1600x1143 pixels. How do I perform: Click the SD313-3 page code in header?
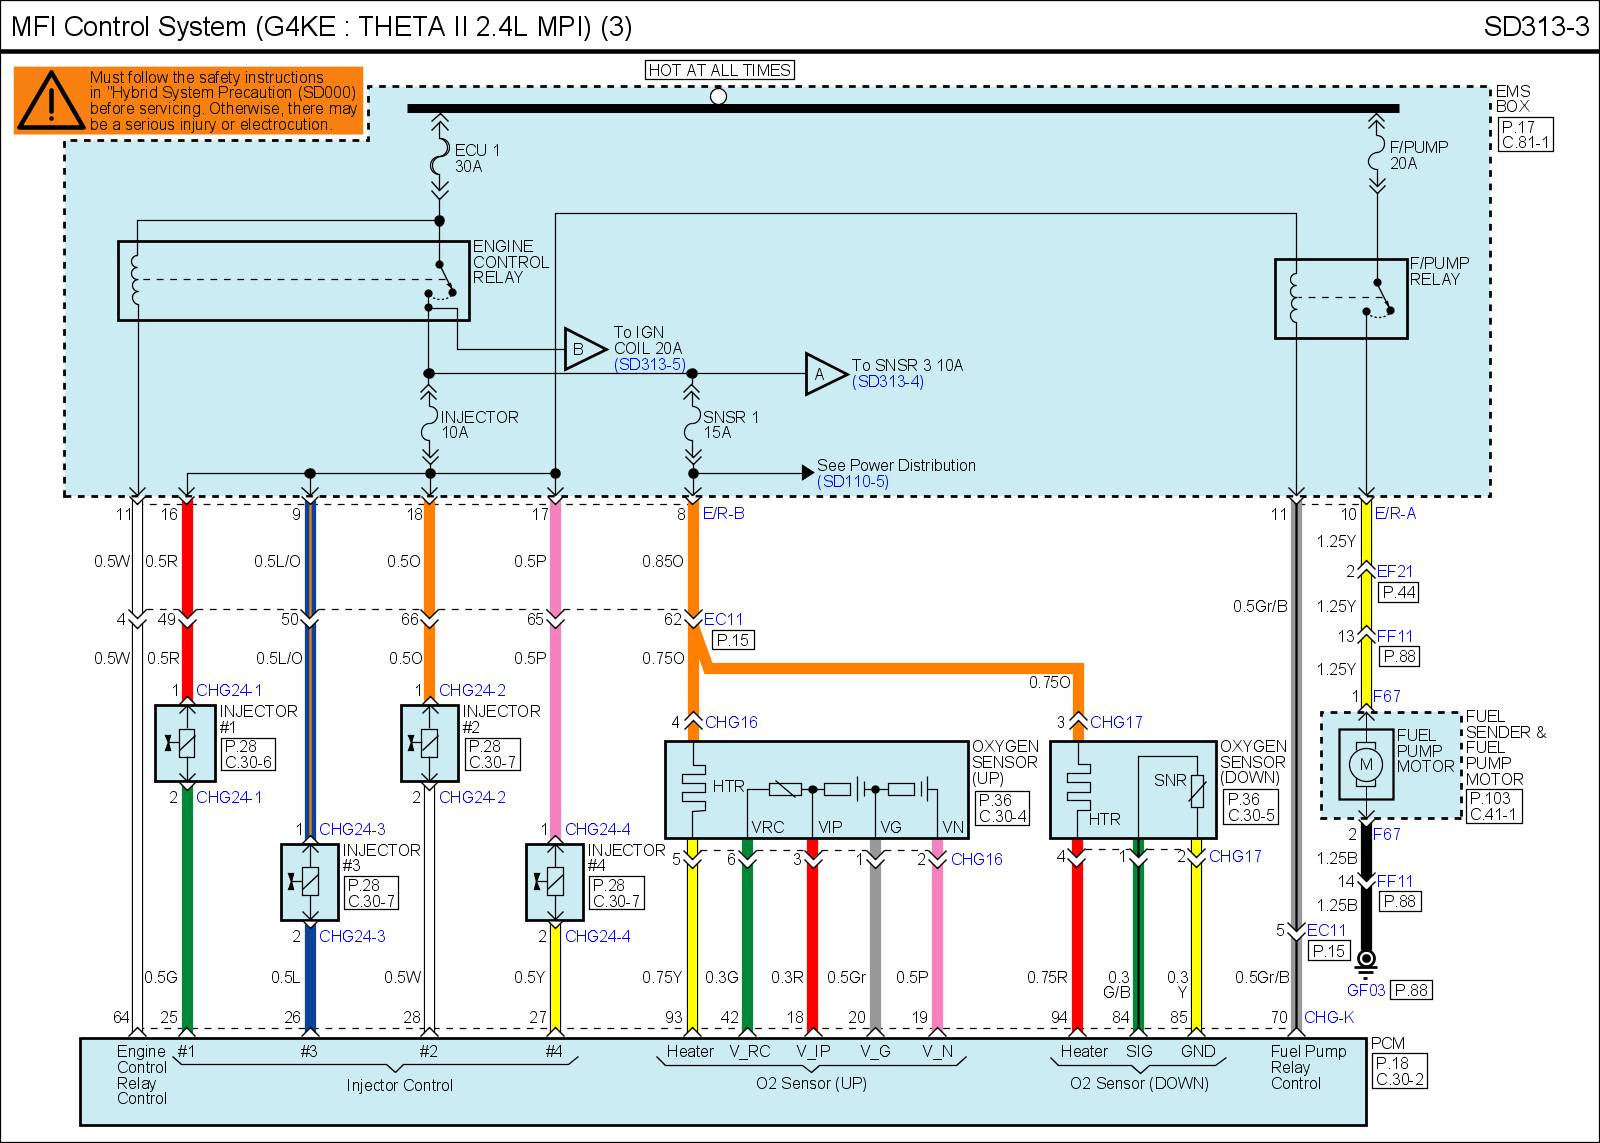pos(1535,26)
